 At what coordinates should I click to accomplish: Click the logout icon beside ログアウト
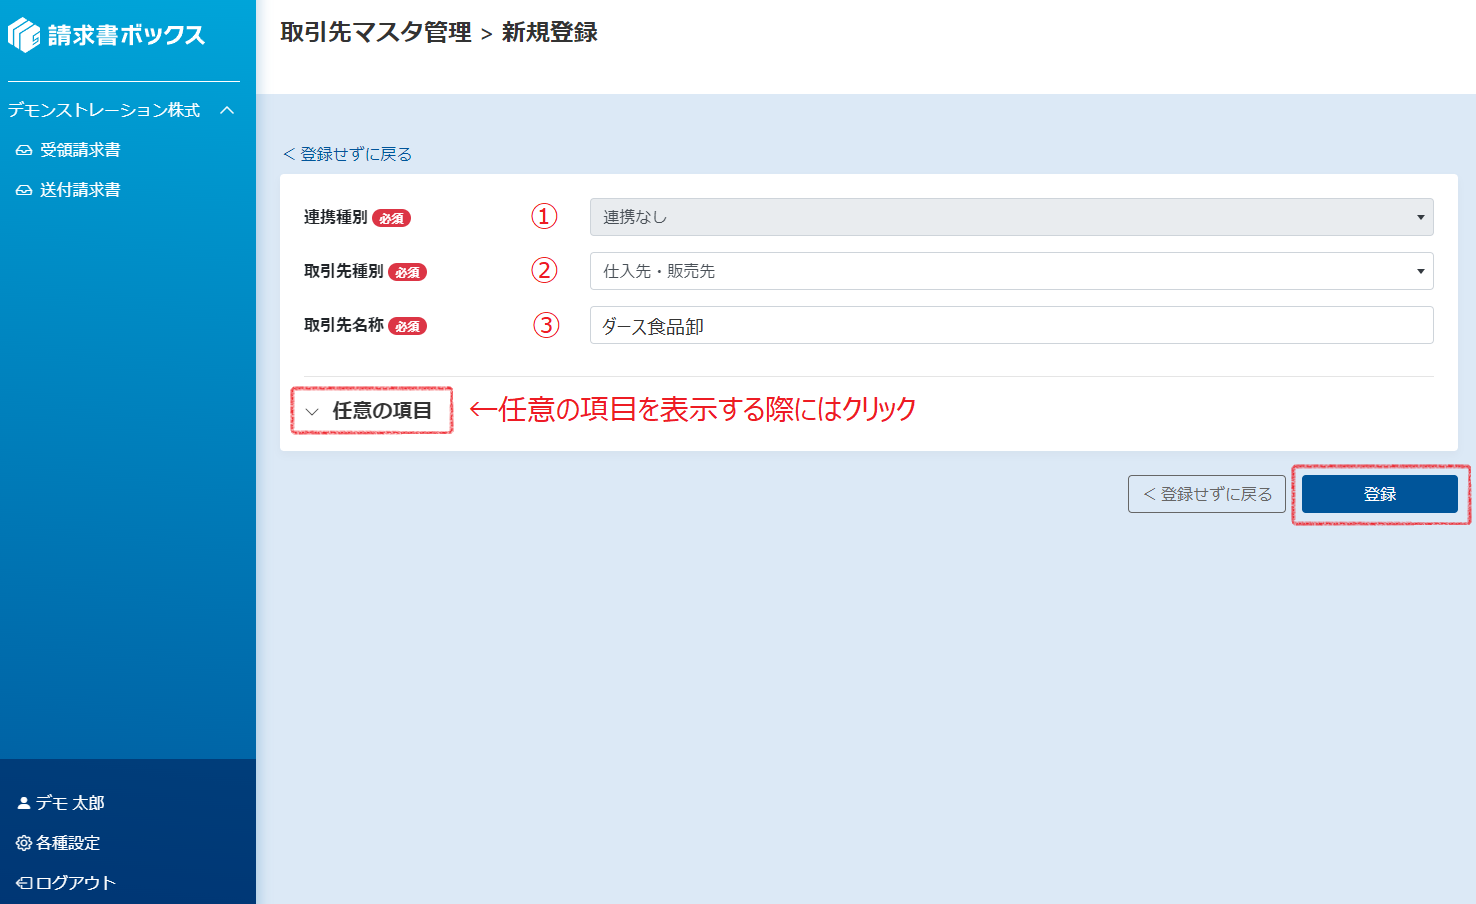point(24,883)
